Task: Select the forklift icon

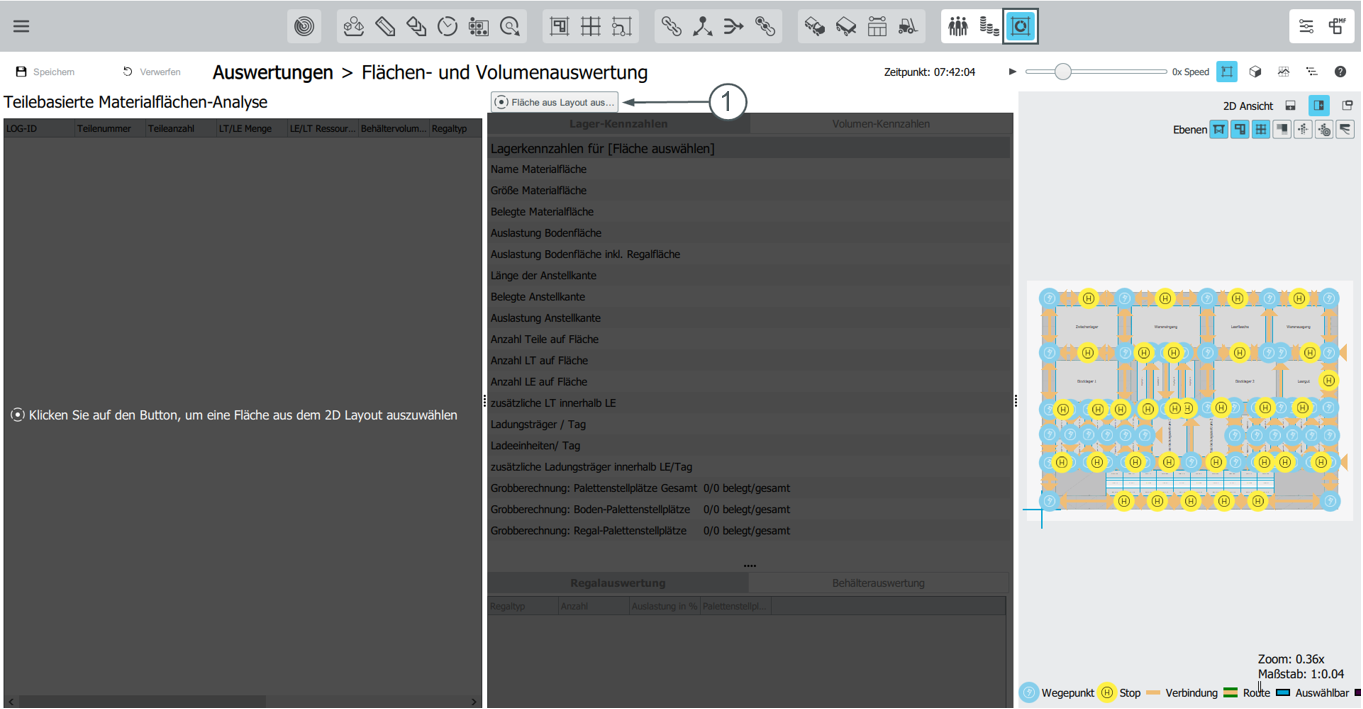Action: coord(908,27)
